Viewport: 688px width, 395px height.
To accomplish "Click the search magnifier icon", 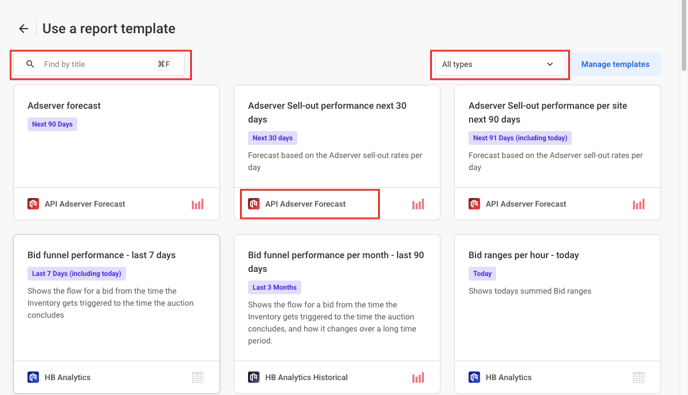I will (30, 64).
